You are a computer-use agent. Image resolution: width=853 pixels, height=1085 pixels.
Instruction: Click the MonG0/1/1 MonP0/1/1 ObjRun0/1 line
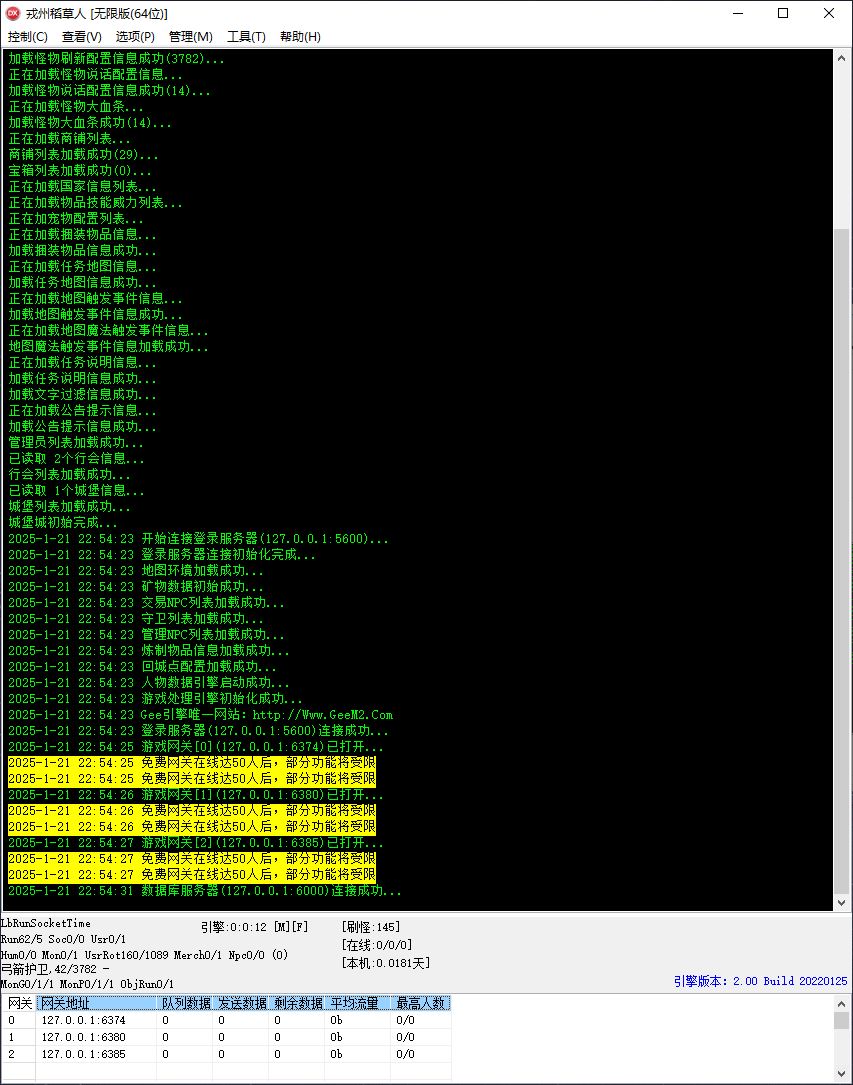[x=87, y=984]
